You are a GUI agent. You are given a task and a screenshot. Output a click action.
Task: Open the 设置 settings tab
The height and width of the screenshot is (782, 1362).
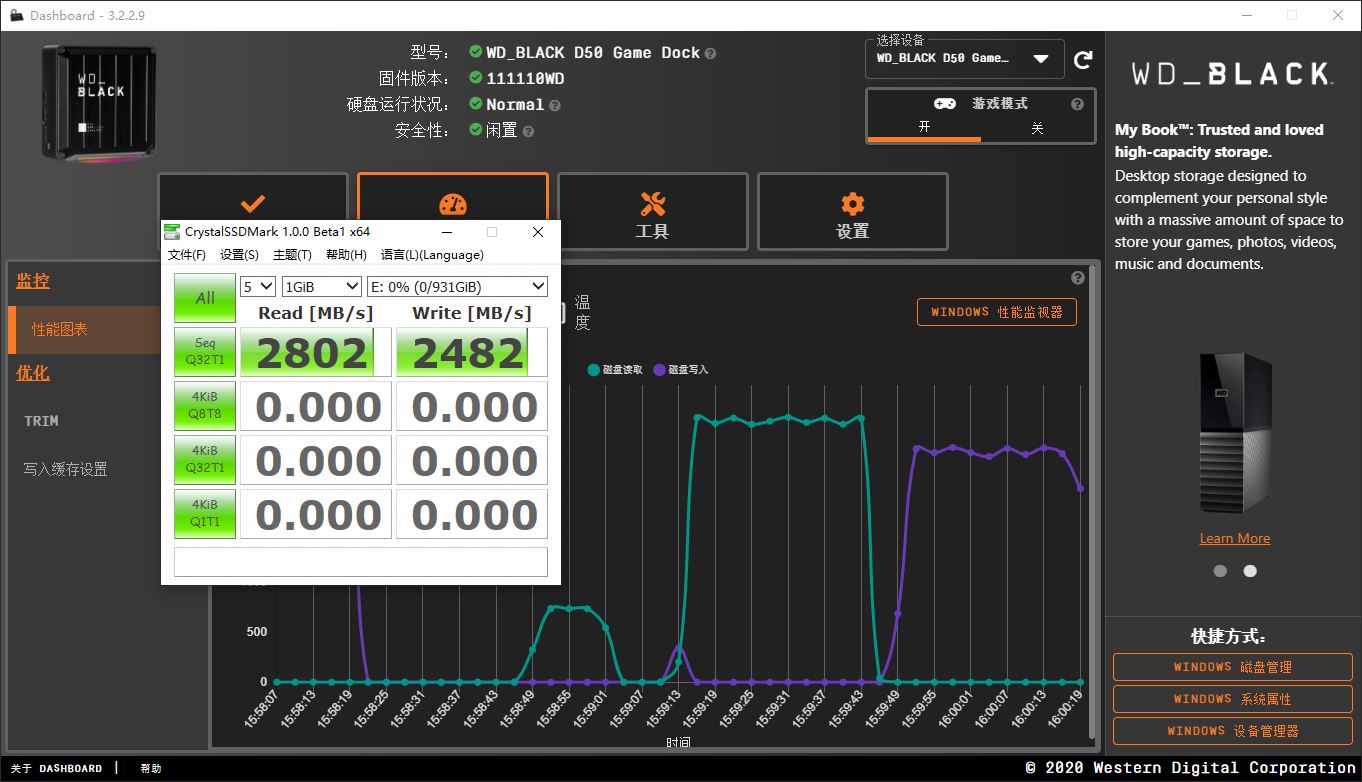click(853, 212)
